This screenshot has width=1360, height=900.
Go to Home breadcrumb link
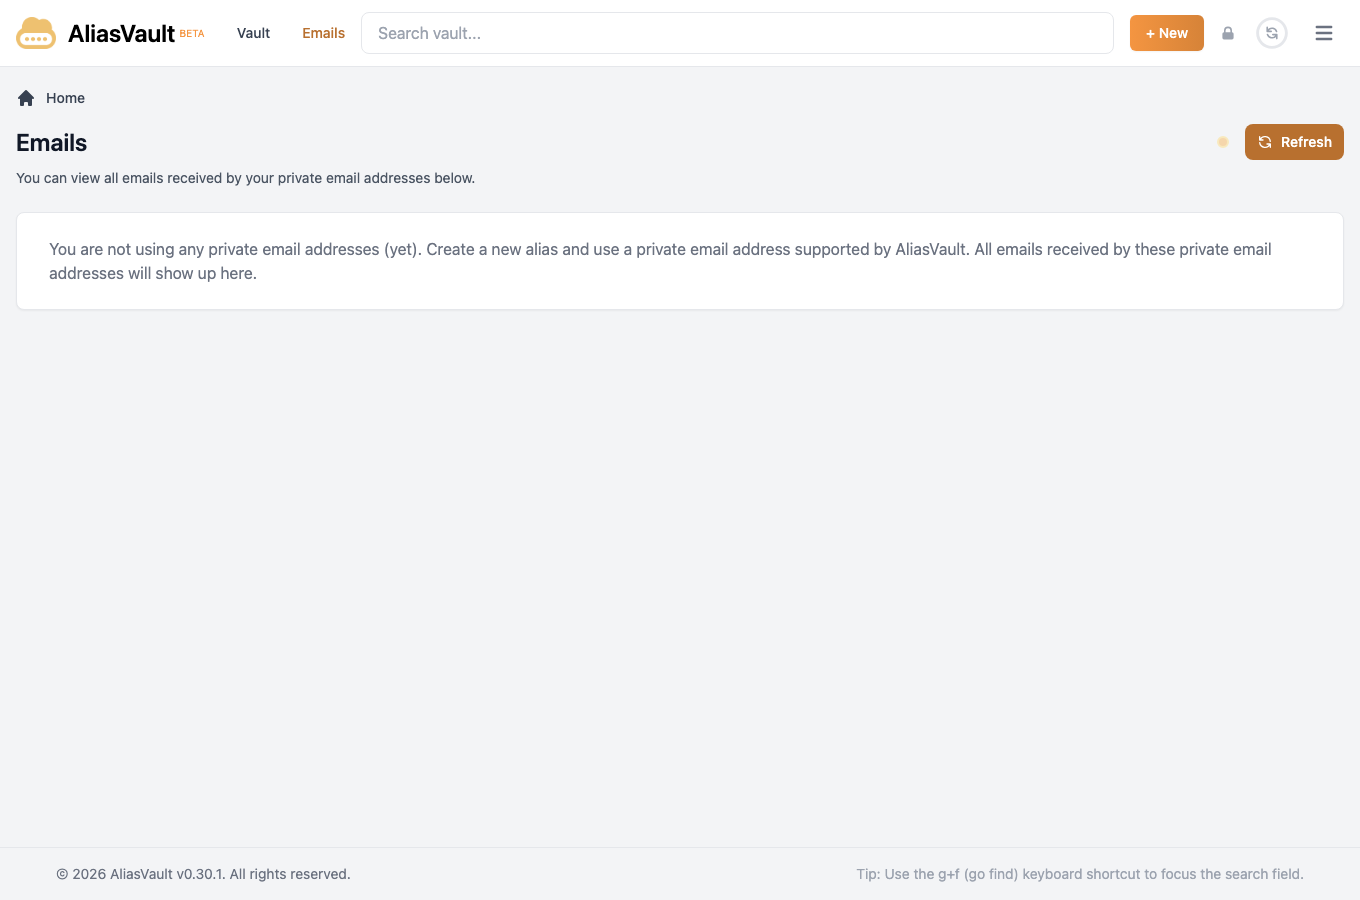tap(65, 98)
